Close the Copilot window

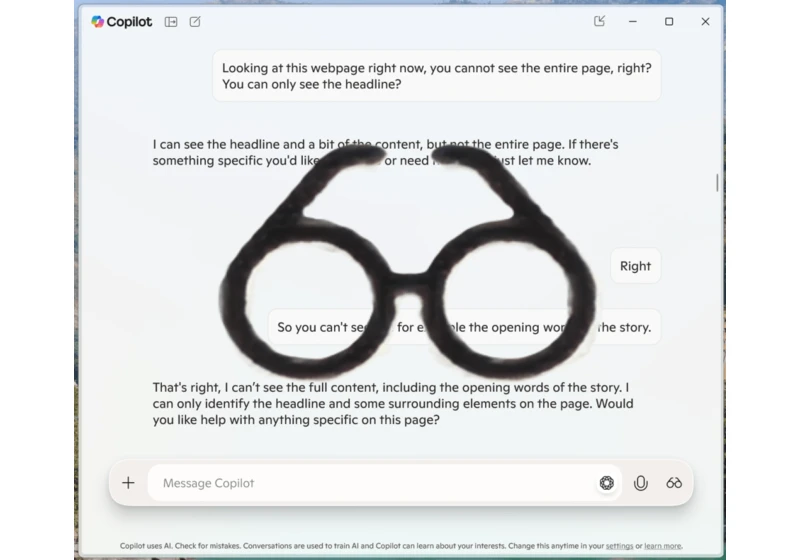click(705, 21)
